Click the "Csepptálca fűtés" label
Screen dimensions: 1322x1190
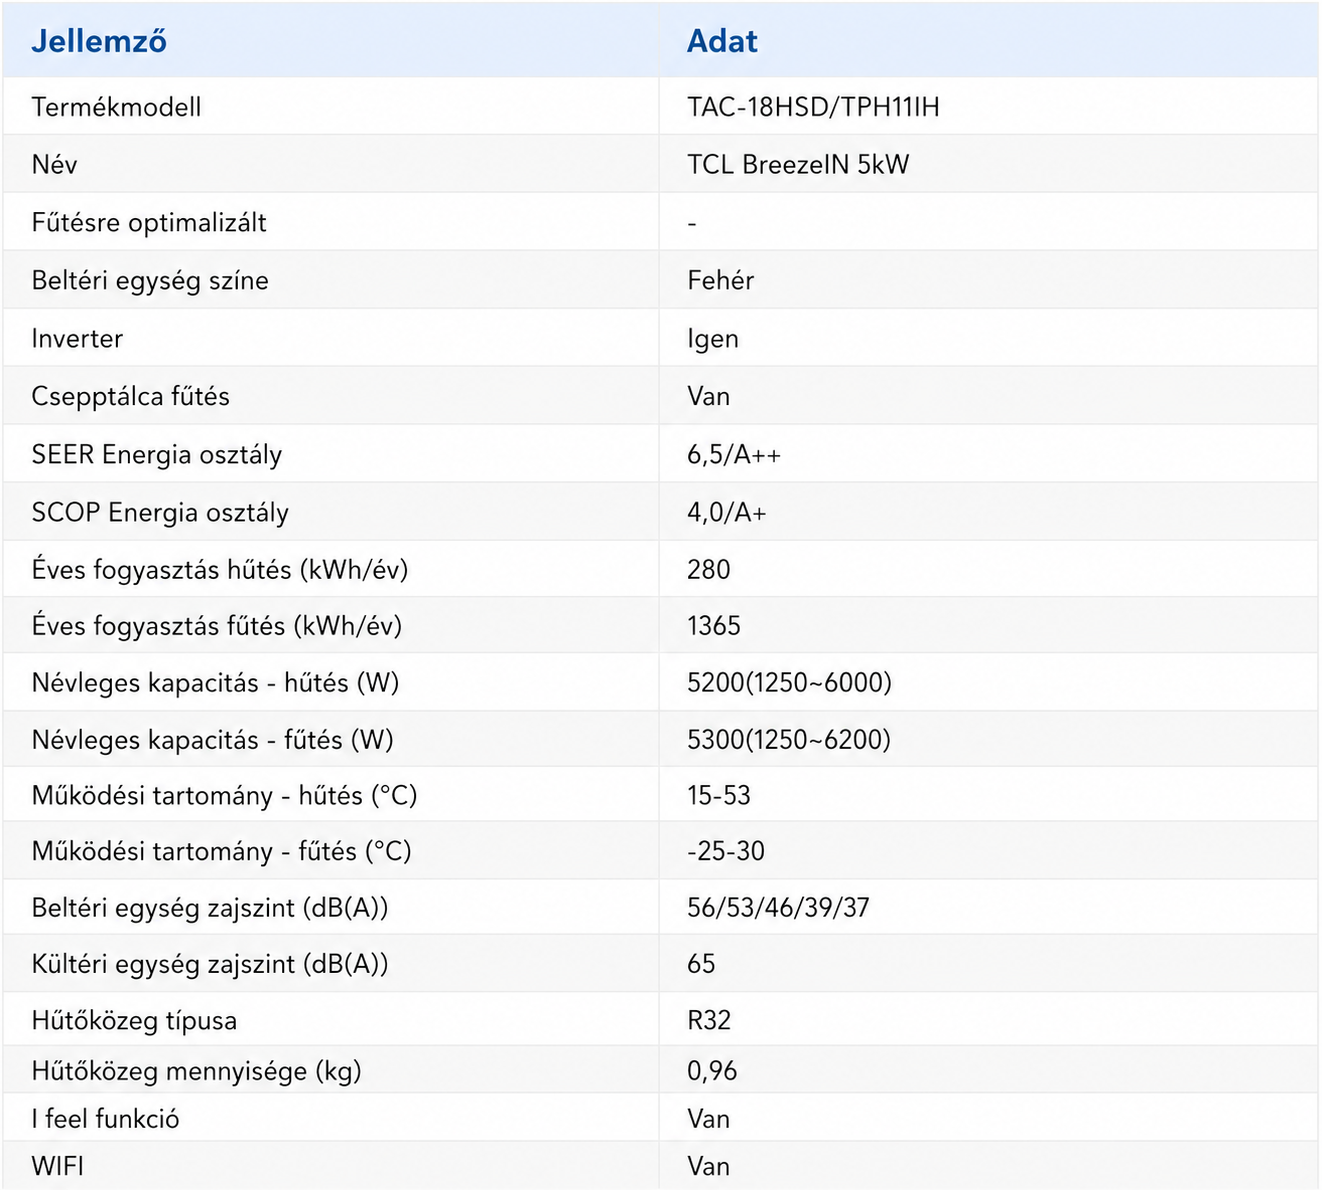click(130, 396)
